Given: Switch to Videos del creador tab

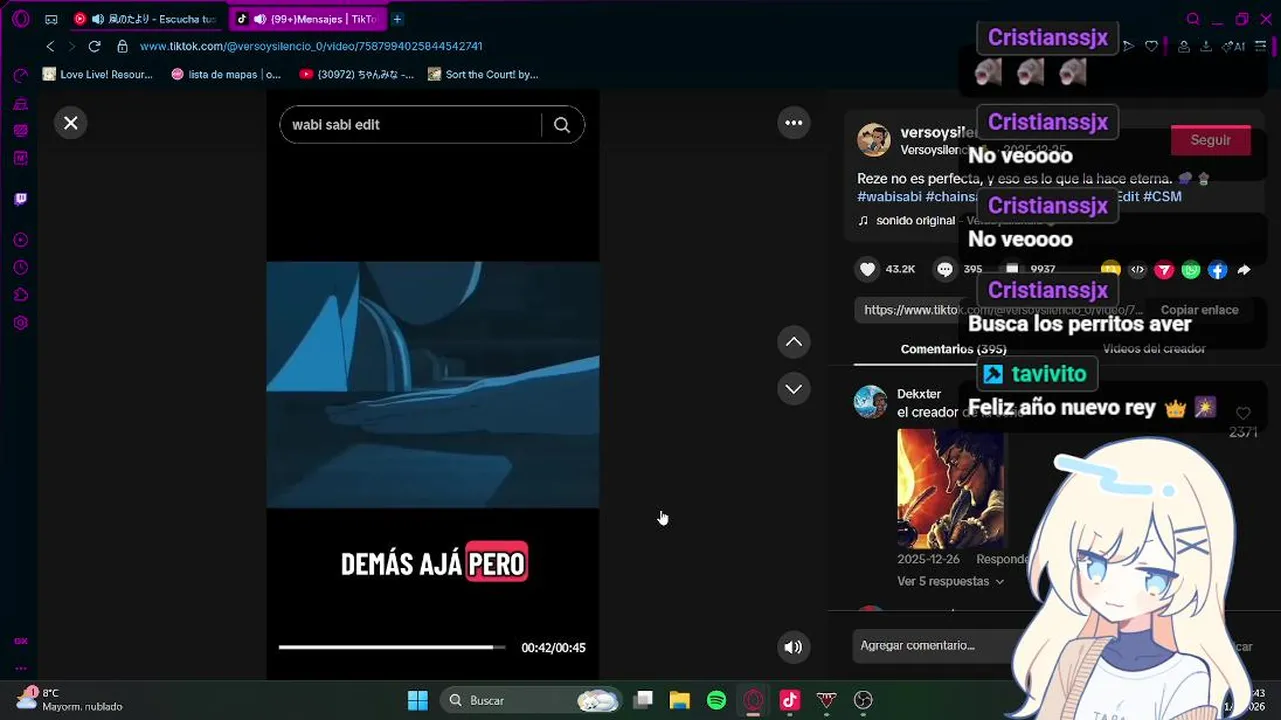Looking at the screenshot, I should 1154,349.
